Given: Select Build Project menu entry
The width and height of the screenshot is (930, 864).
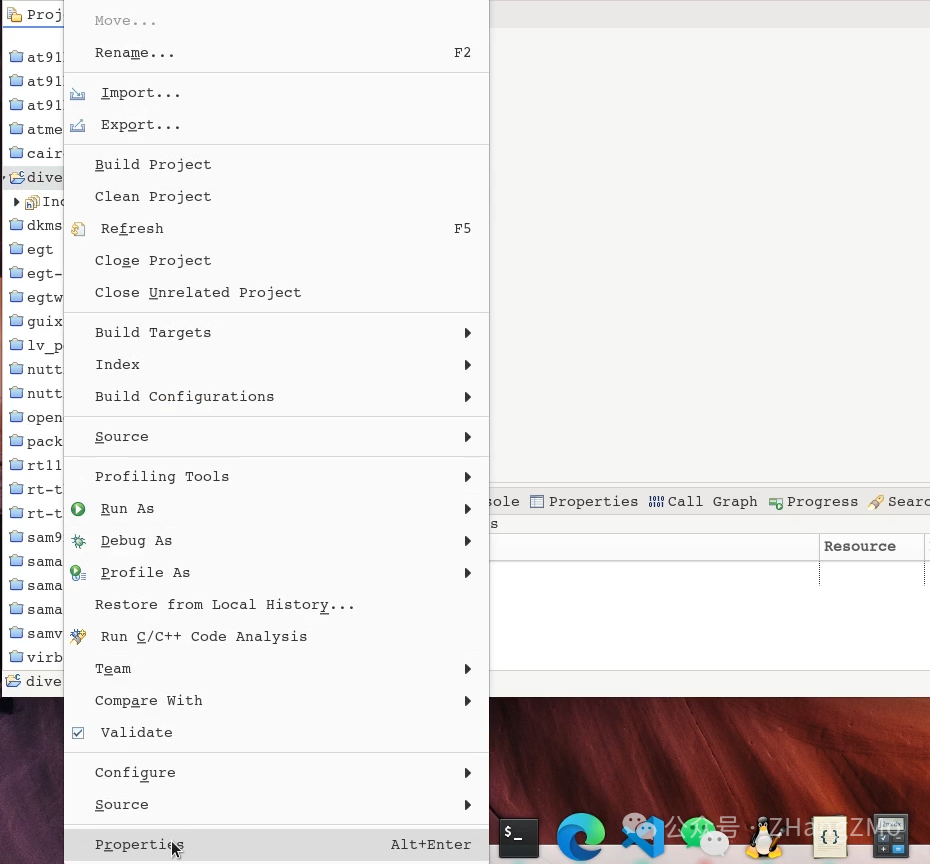Looking at the screenshot, I should (x=276, y=165).
